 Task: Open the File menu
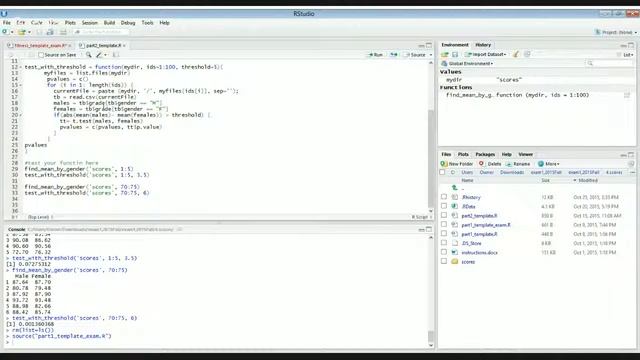point(7,23)
